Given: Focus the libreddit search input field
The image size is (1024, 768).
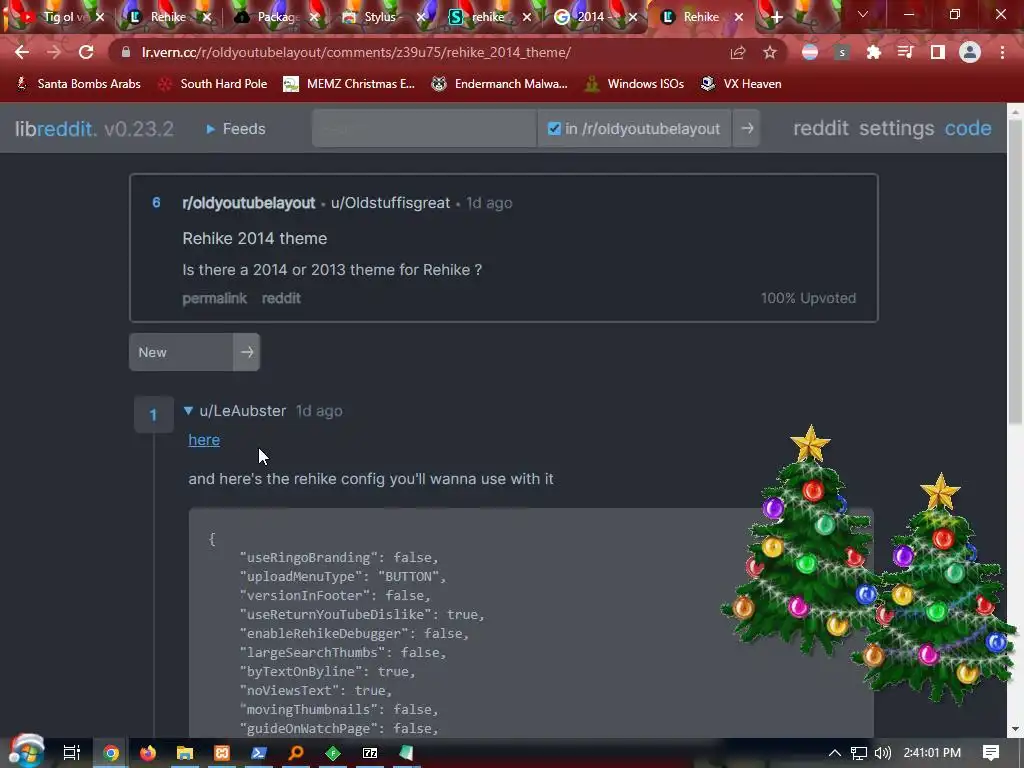Looking at the screenshot, I should [424, 129].
